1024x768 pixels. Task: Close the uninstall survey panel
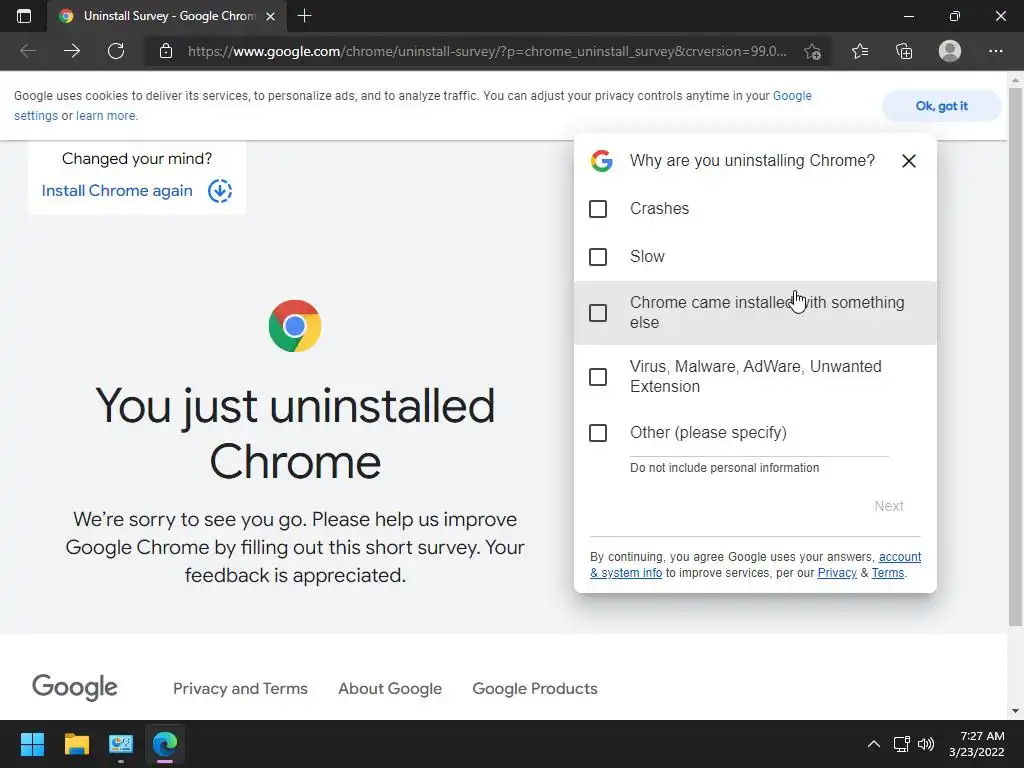[x=908, y=161]
